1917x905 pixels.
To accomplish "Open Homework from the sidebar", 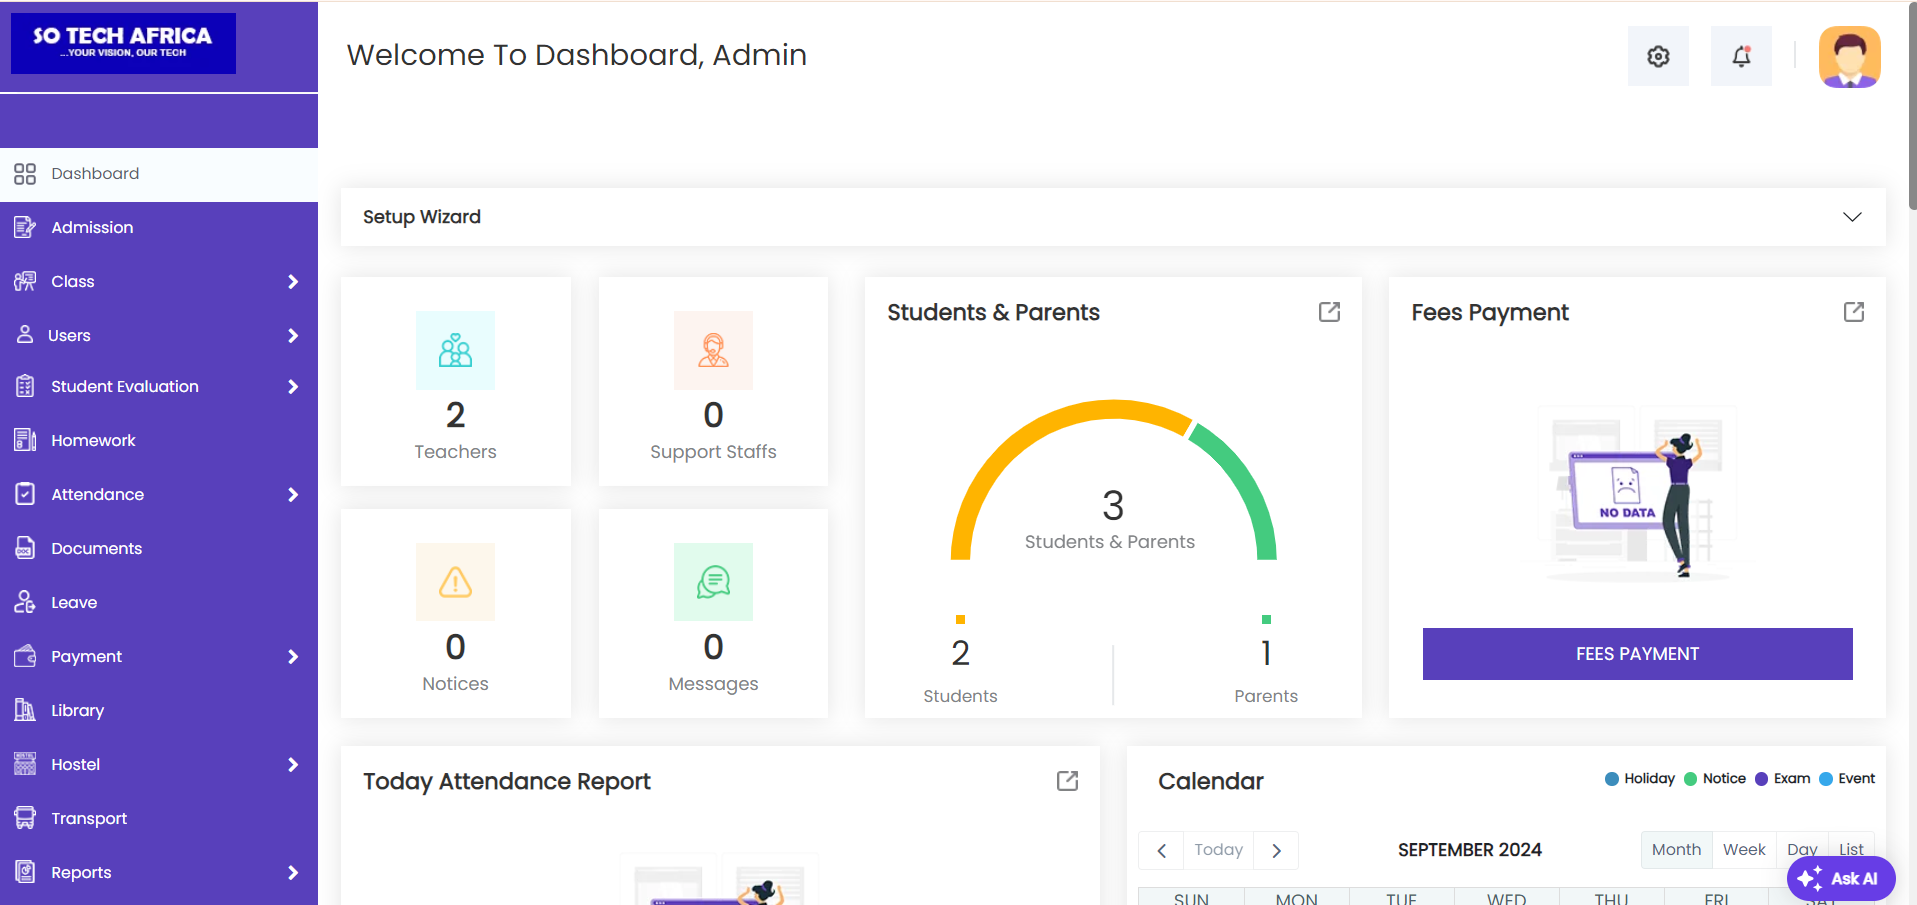I will [x=93, y=441].
